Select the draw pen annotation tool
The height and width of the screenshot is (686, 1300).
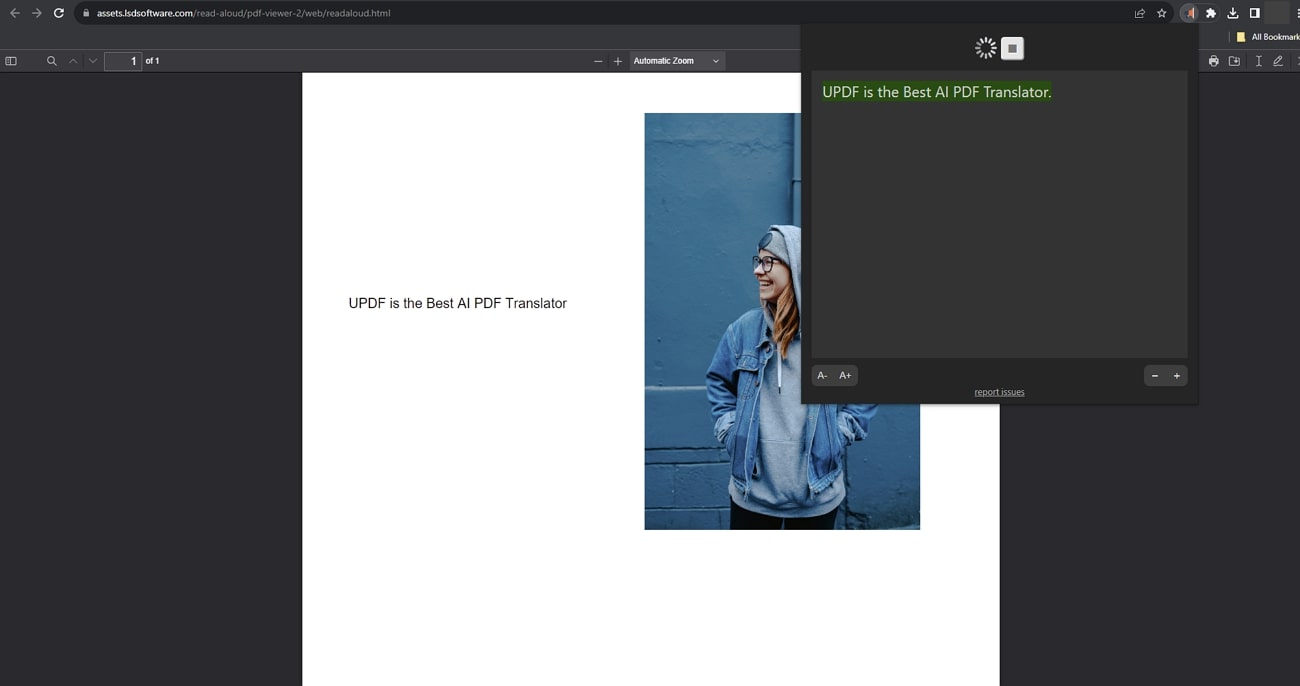[1278, 61]
